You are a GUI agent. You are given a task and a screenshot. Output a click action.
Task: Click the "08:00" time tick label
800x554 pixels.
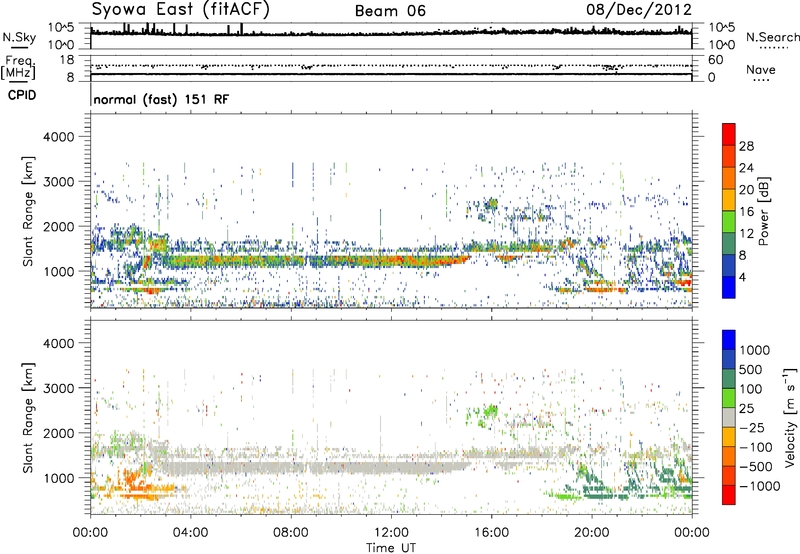291,533
